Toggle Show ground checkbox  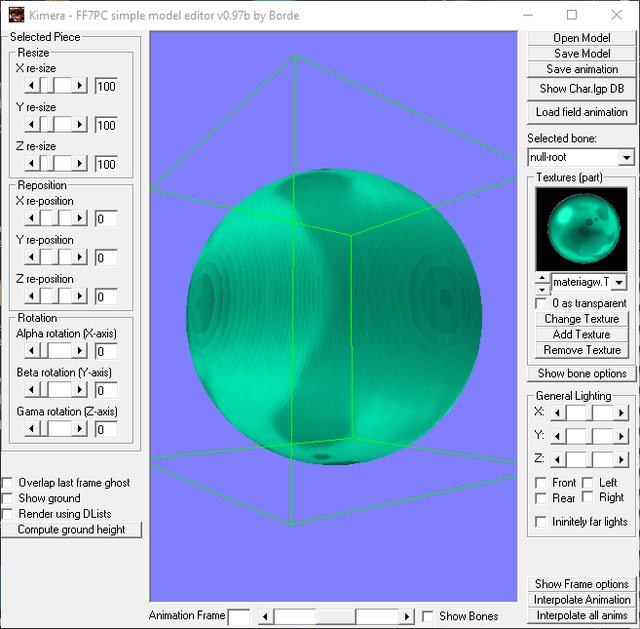pos(7,498)
